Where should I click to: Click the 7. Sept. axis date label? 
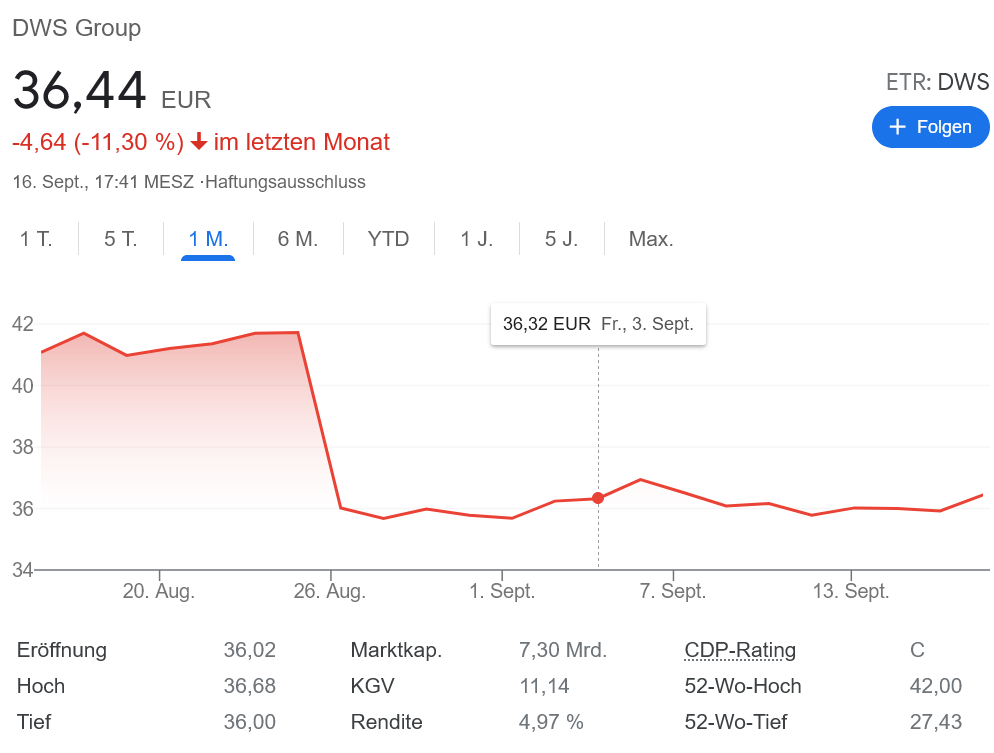673,591
